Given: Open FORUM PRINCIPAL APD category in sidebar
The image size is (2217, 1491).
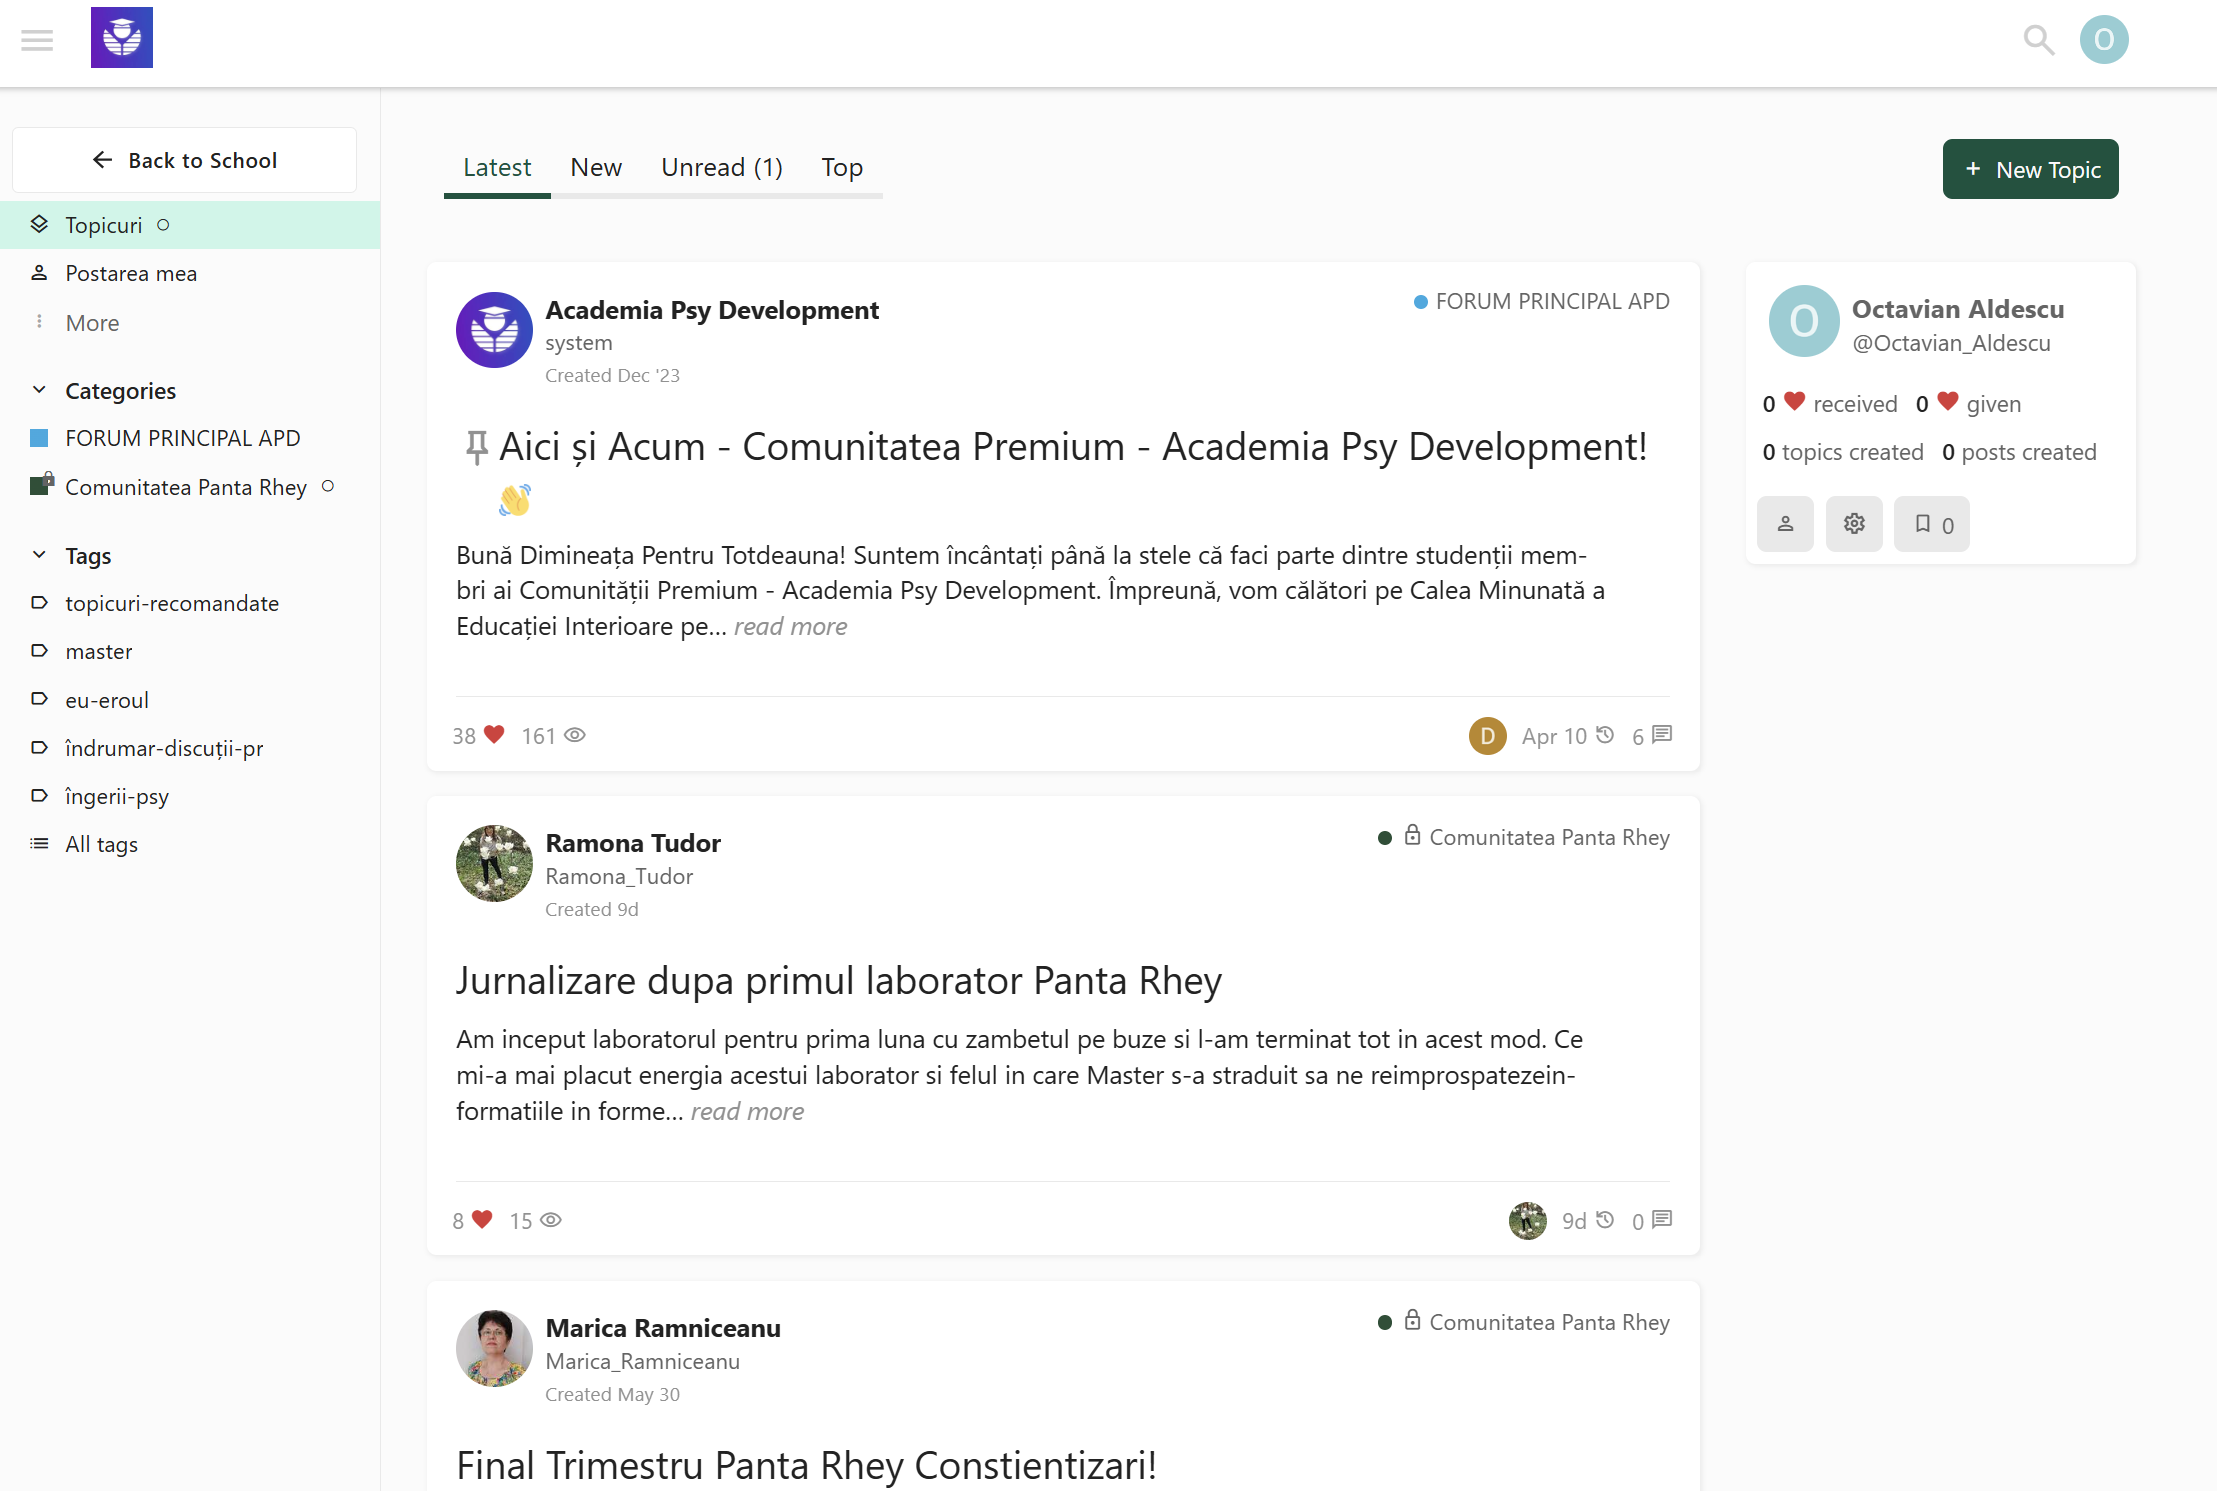Looking at the screenshot, I should [183, 438].
